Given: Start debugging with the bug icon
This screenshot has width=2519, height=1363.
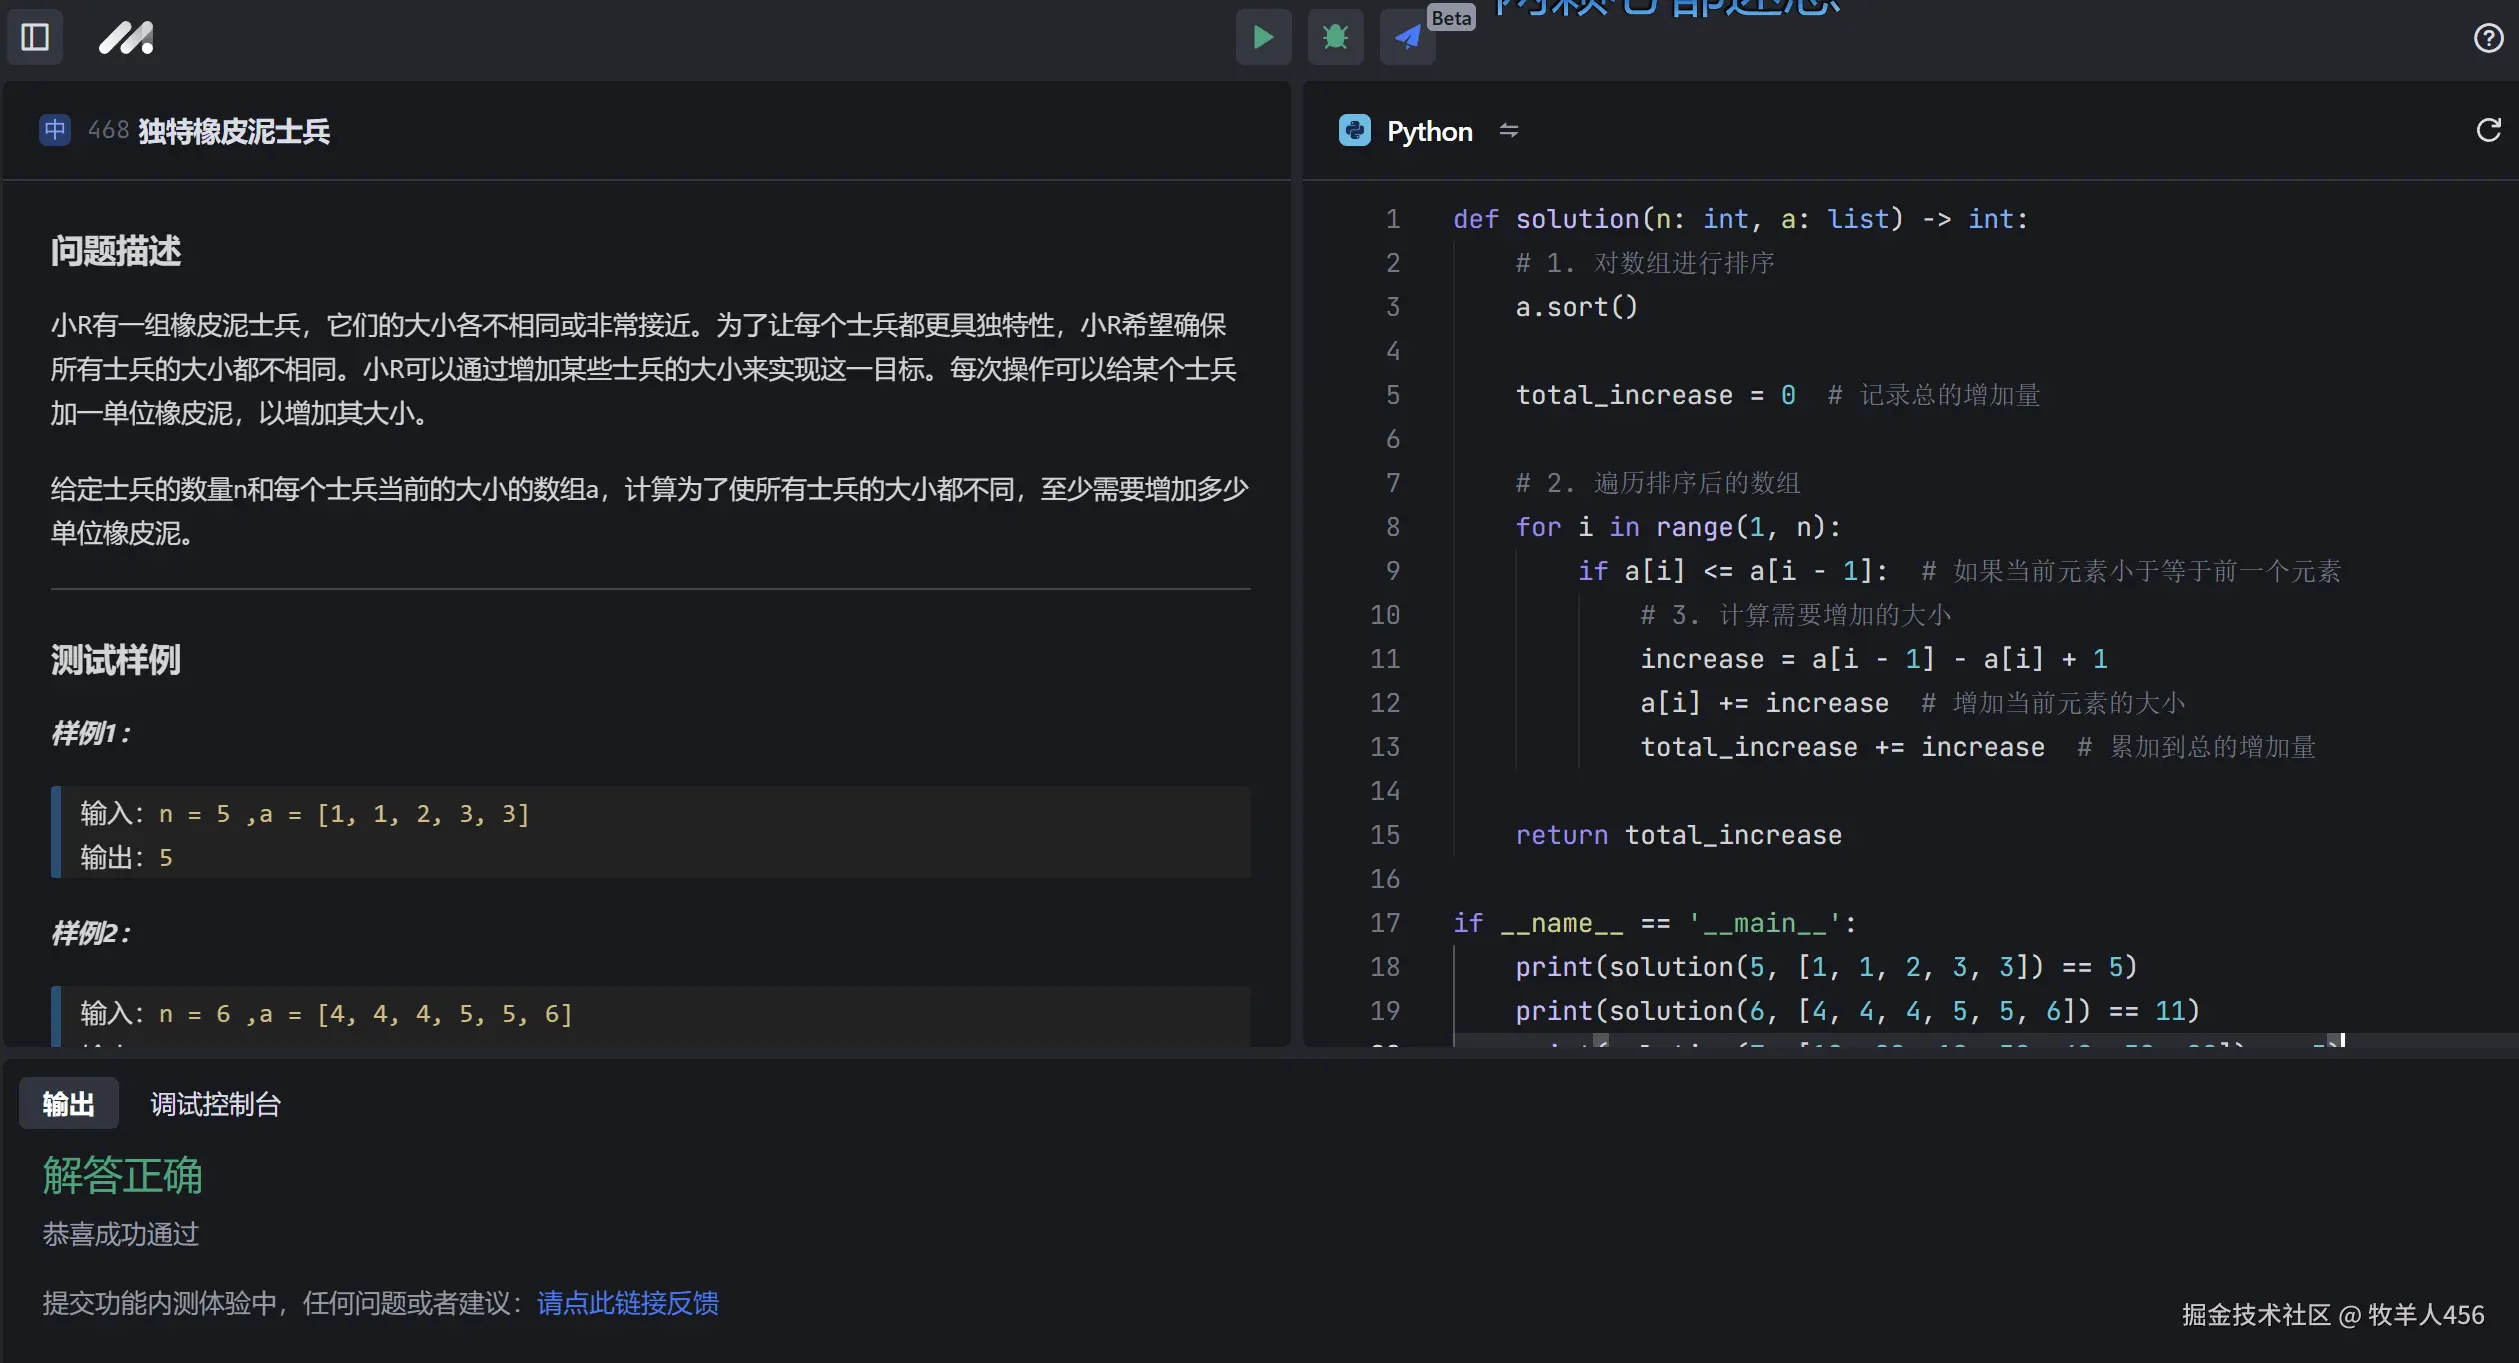Looking at the screenshot, I should tap(1335, 37).
